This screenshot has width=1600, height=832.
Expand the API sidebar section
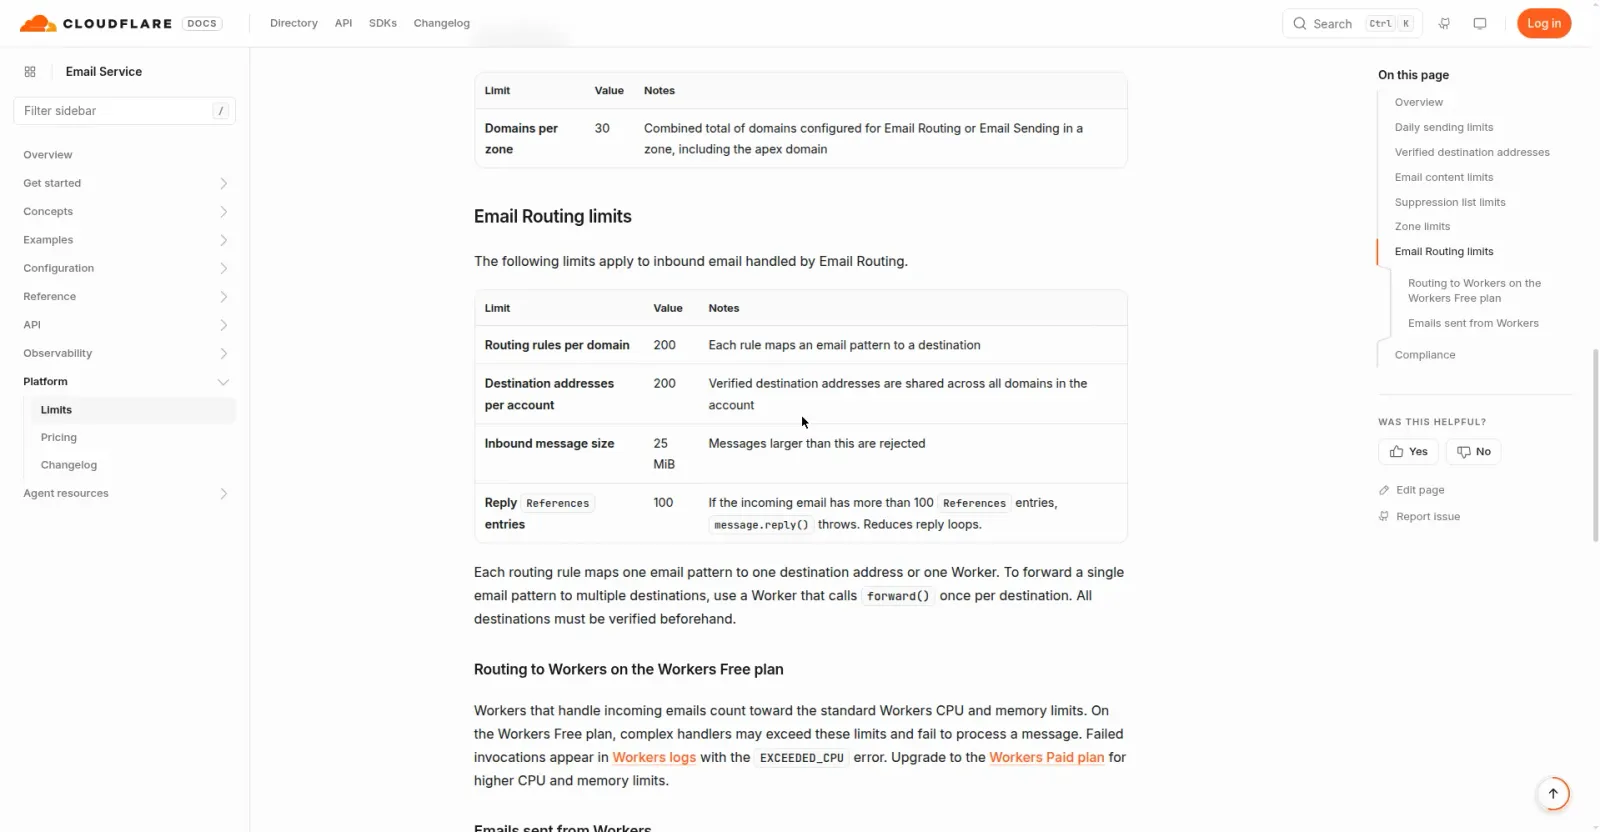(126, 325)
